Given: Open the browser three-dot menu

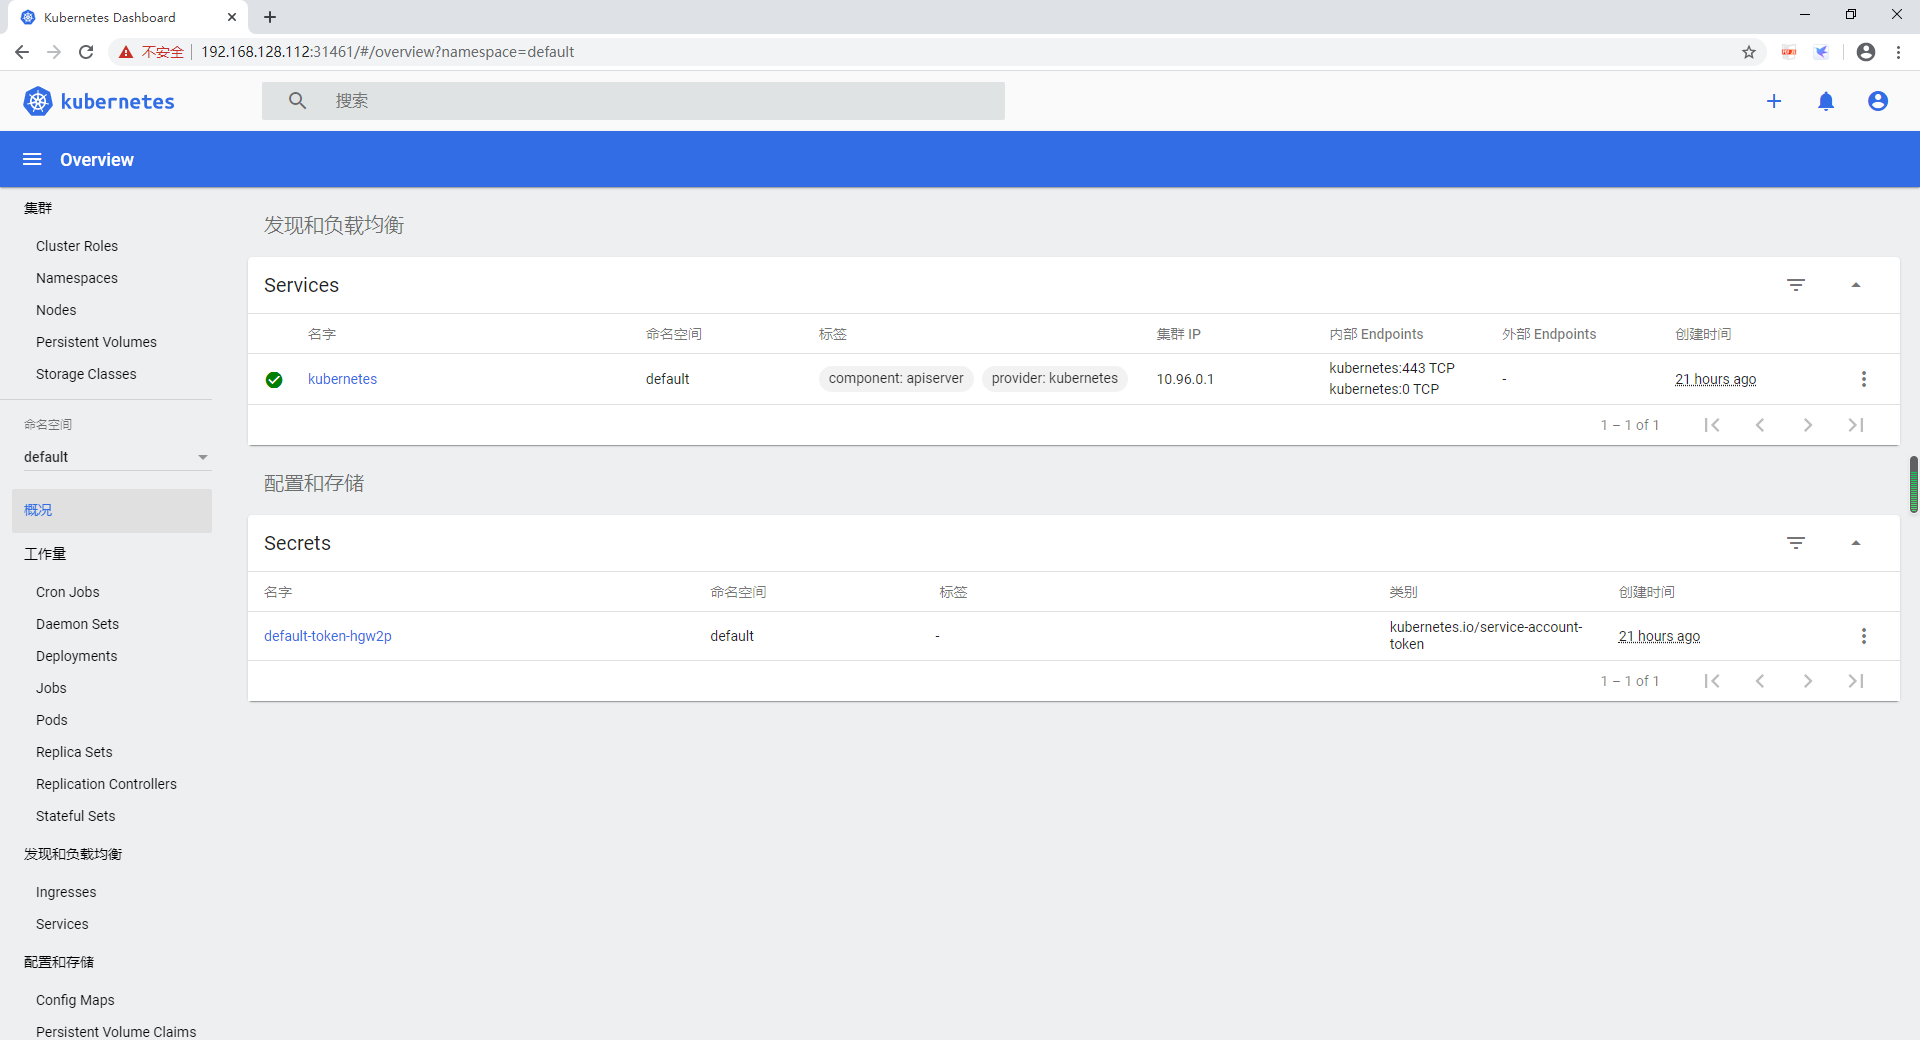Looking at the screenshot, I should click(1899, 52).
